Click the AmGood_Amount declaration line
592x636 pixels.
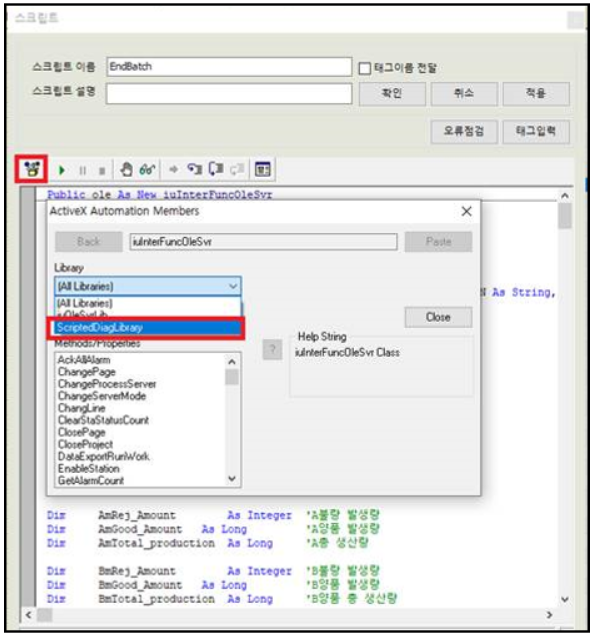[213, 529]
